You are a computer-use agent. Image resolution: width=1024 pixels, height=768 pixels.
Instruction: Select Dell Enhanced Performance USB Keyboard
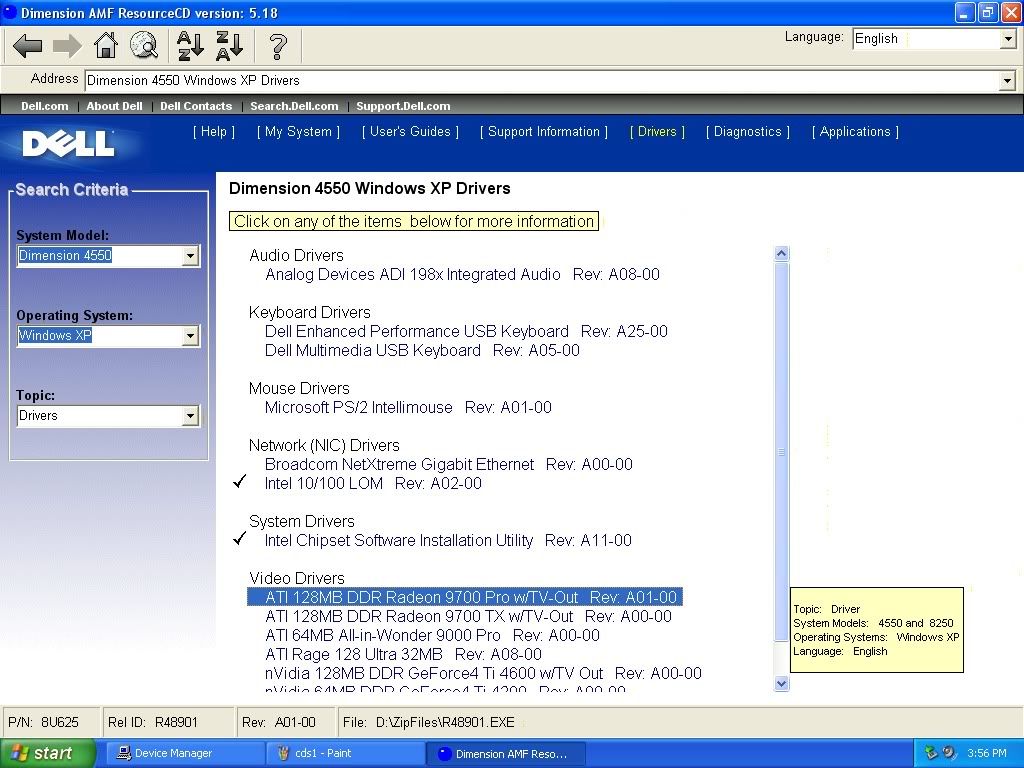coord(466,331)
